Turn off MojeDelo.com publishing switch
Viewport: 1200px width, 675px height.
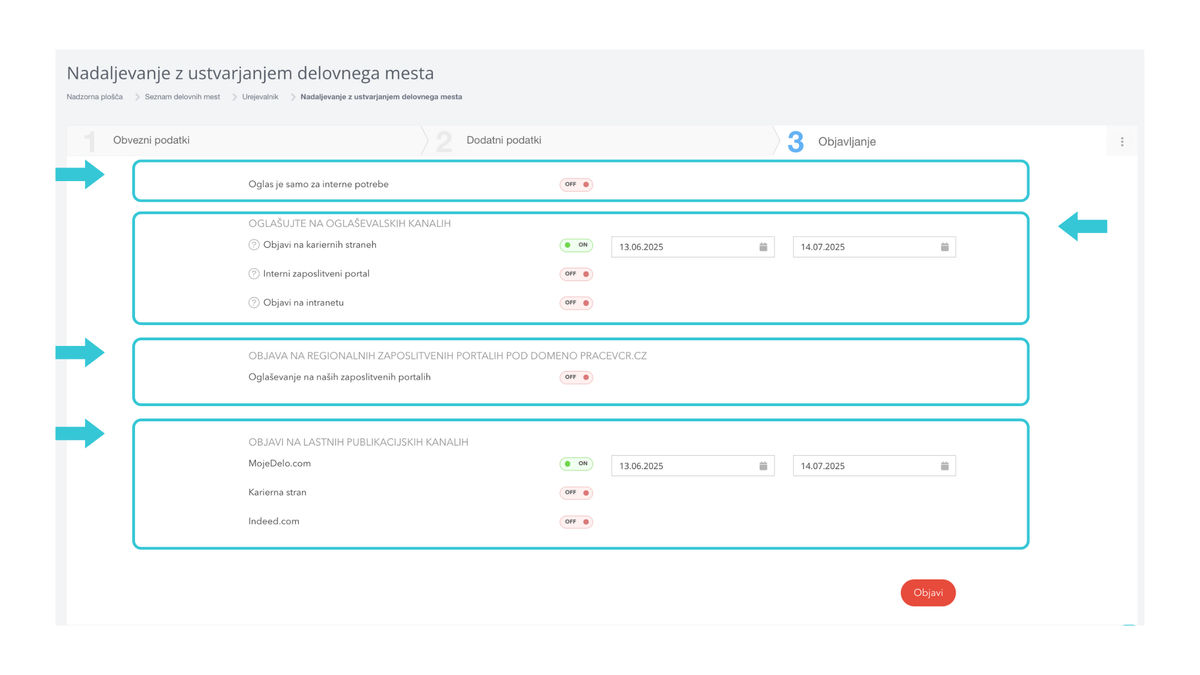(x=576, y=464)
